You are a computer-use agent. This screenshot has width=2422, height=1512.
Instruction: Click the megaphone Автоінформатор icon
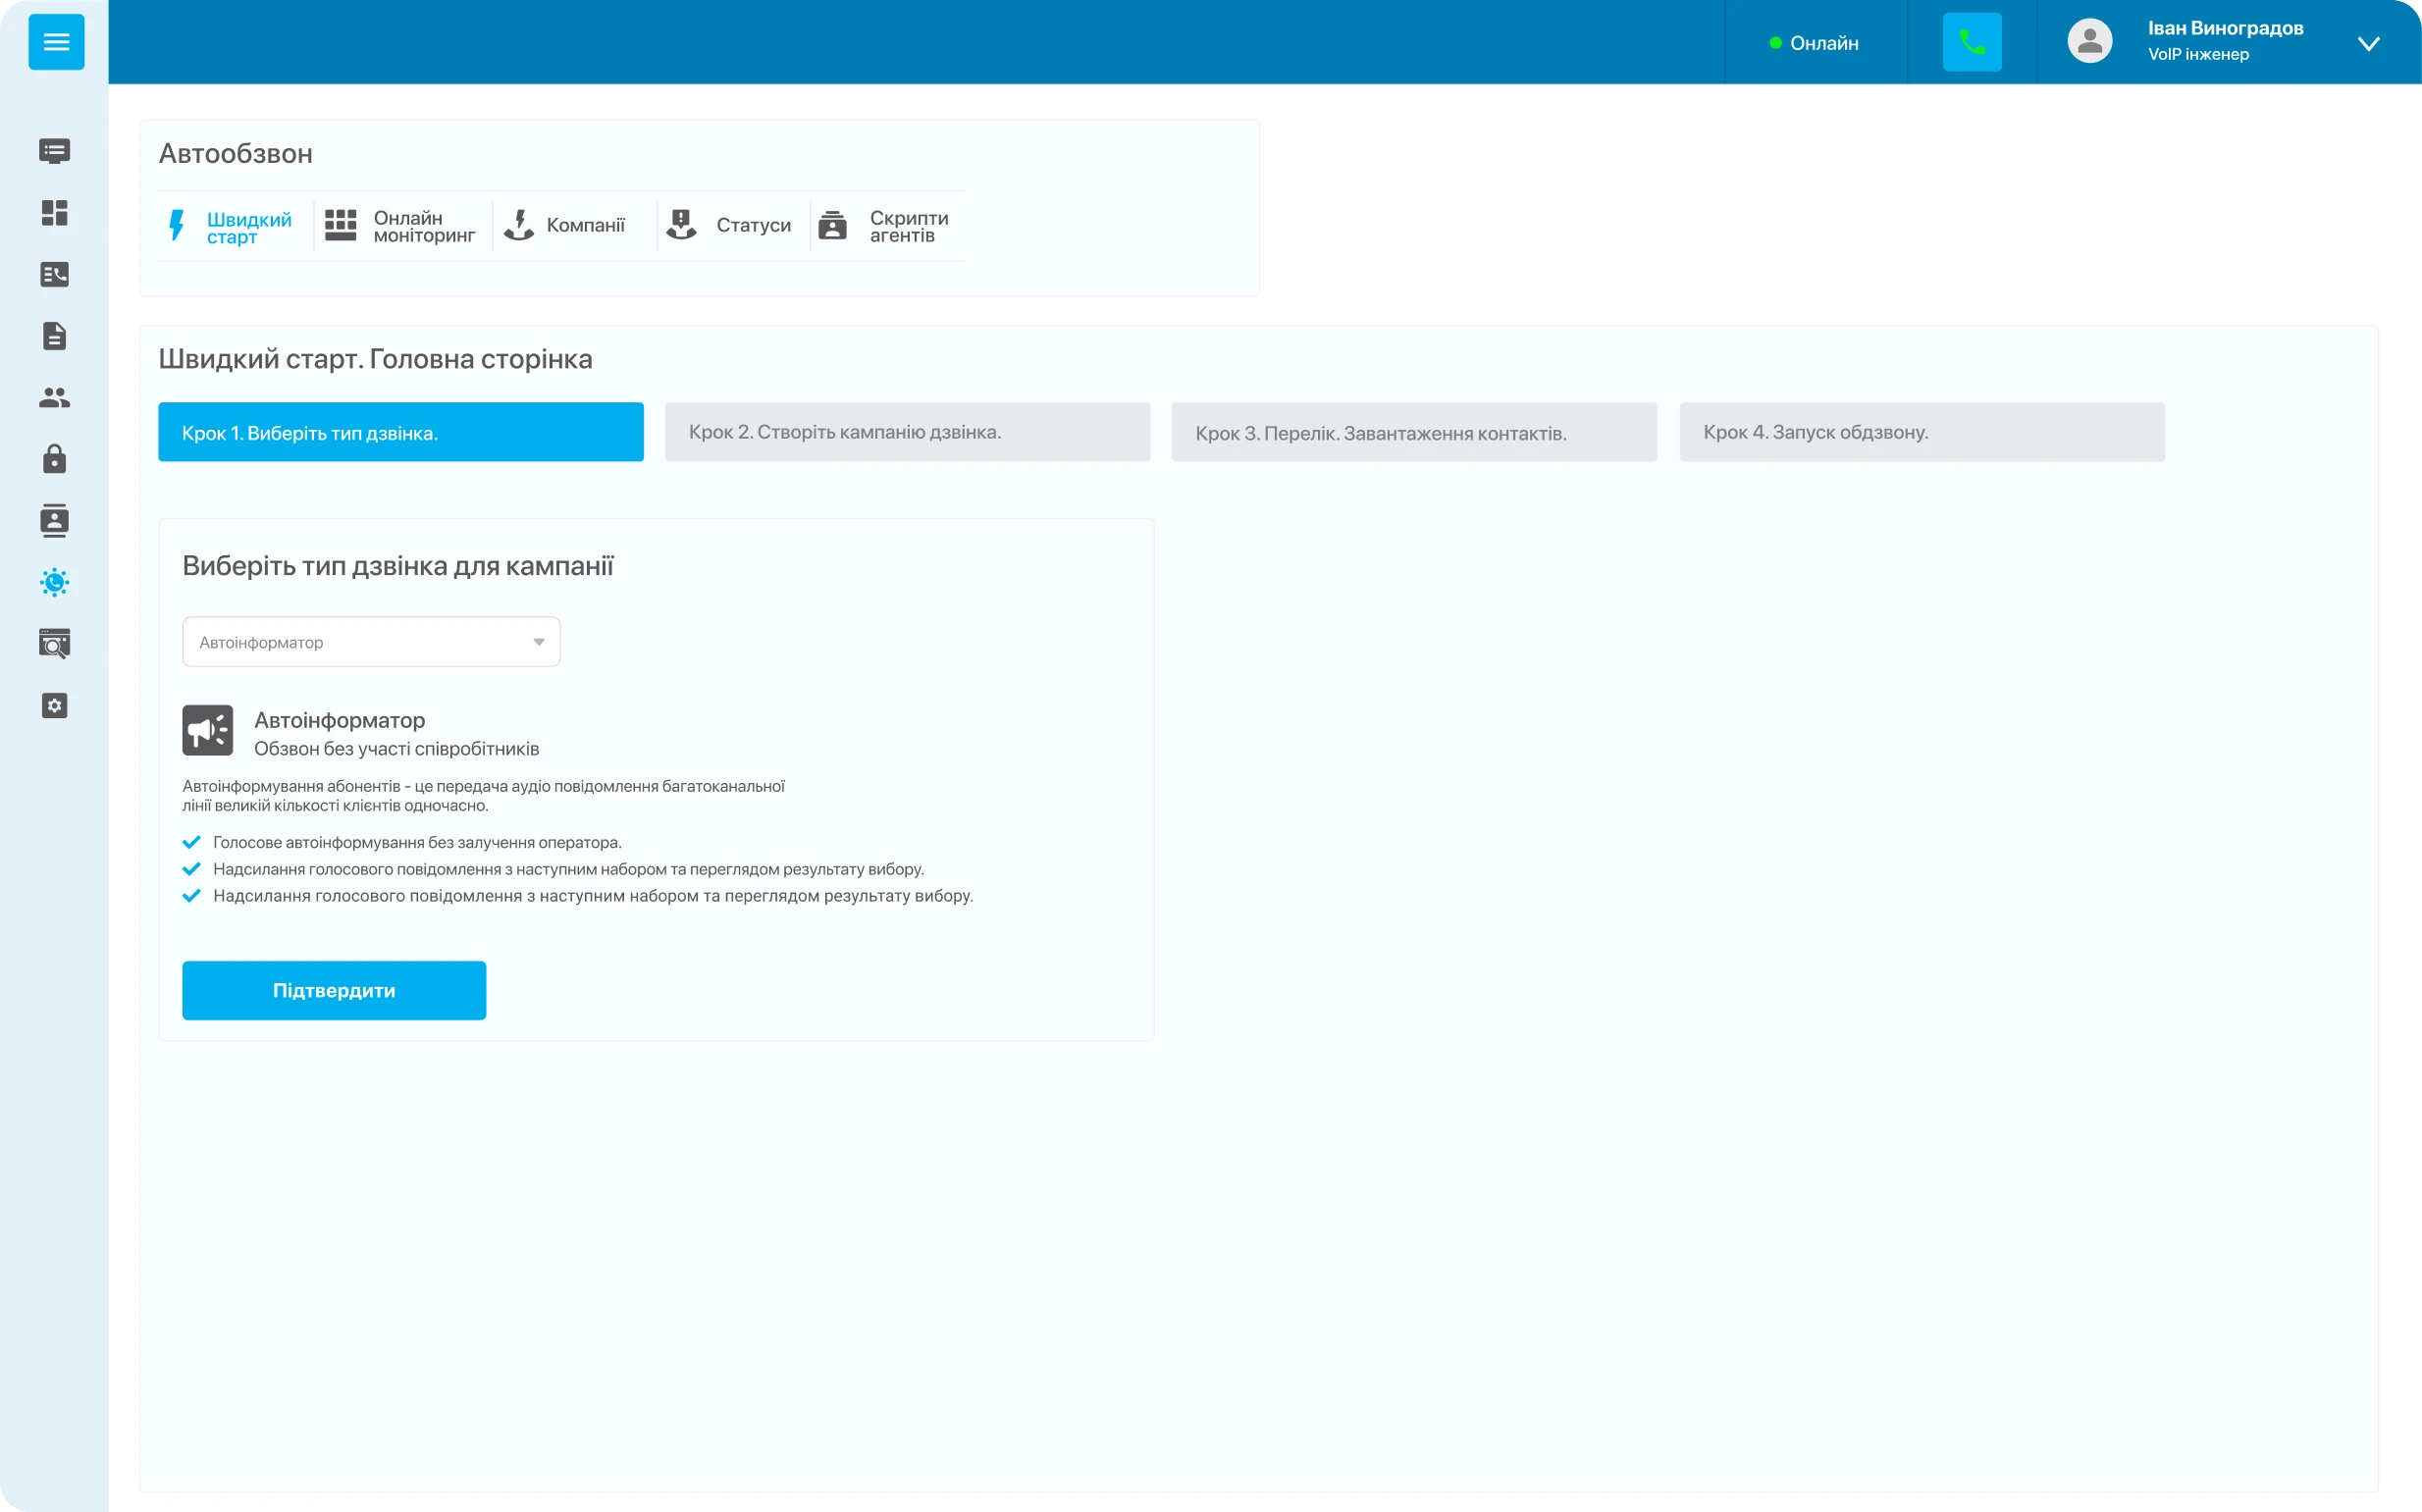(208, 730)
